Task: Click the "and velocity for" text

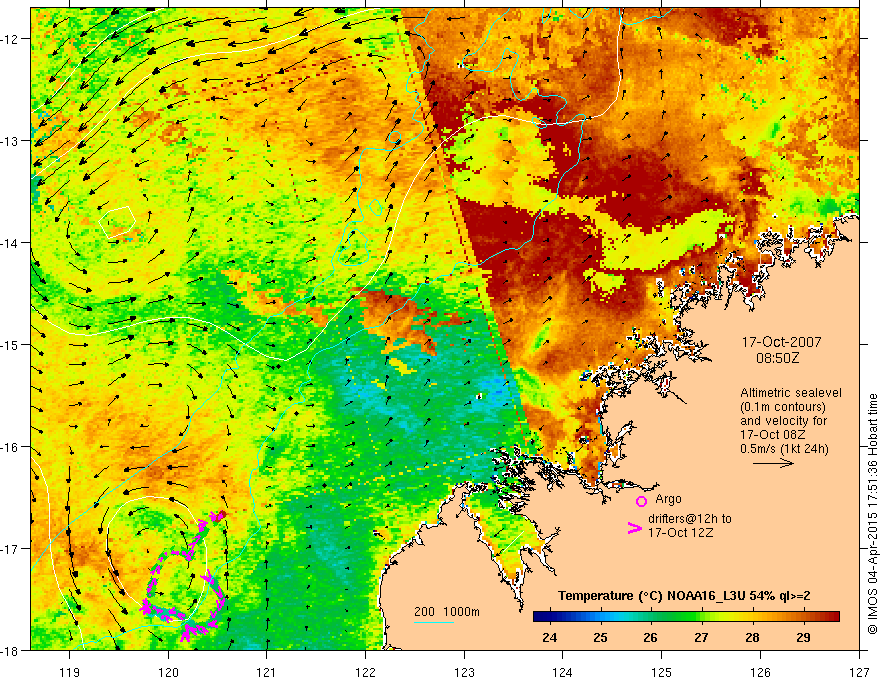Action: click(x=783, y=420)
